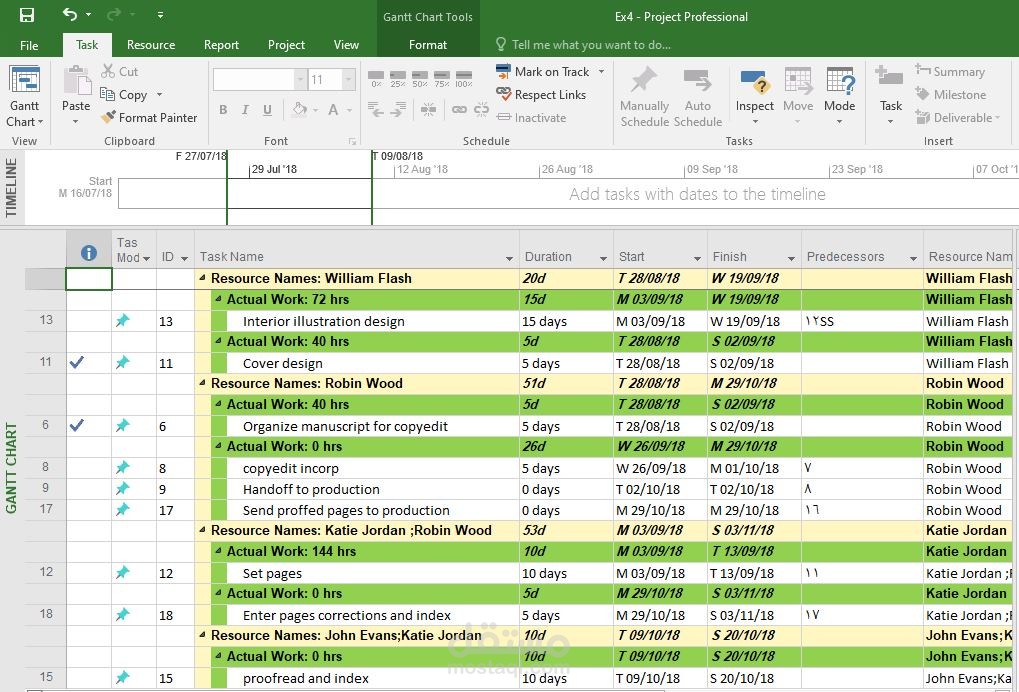Toggle Underline font formatting
Screen dimensions: 1019x692
[x=269, y=110]
